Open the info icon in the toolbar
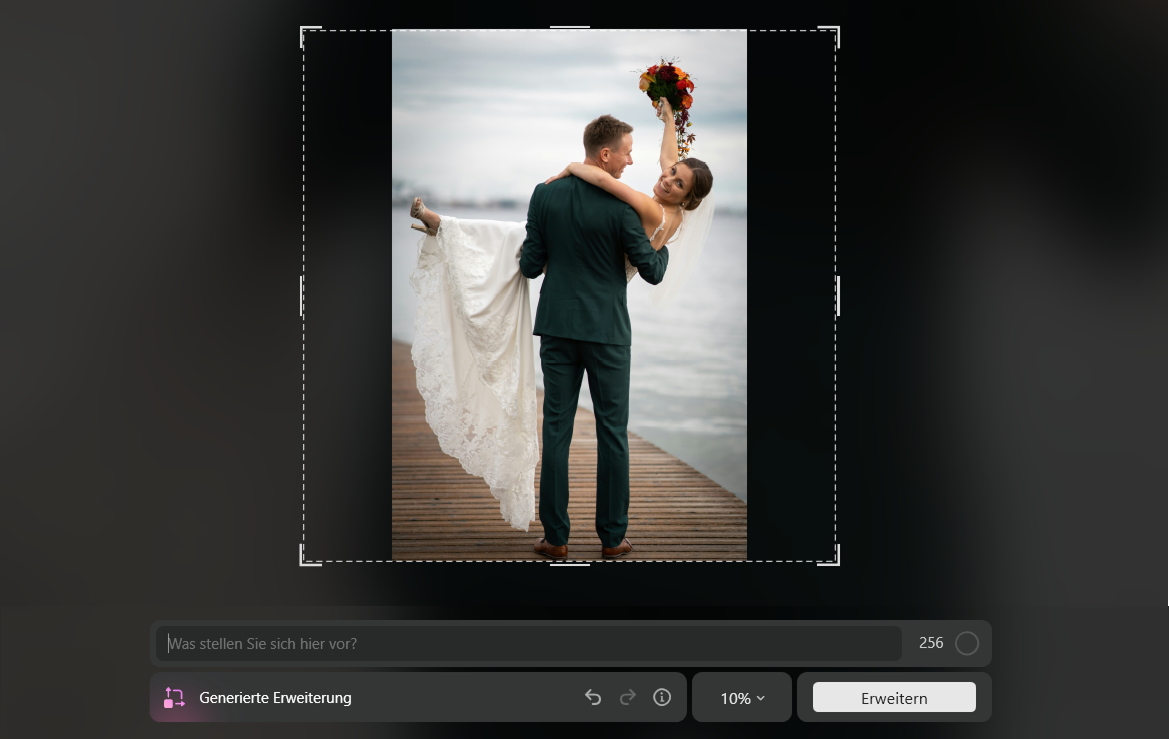Image resolution: width=1169 pixels, height=739 pixels. tap(662, 697)
